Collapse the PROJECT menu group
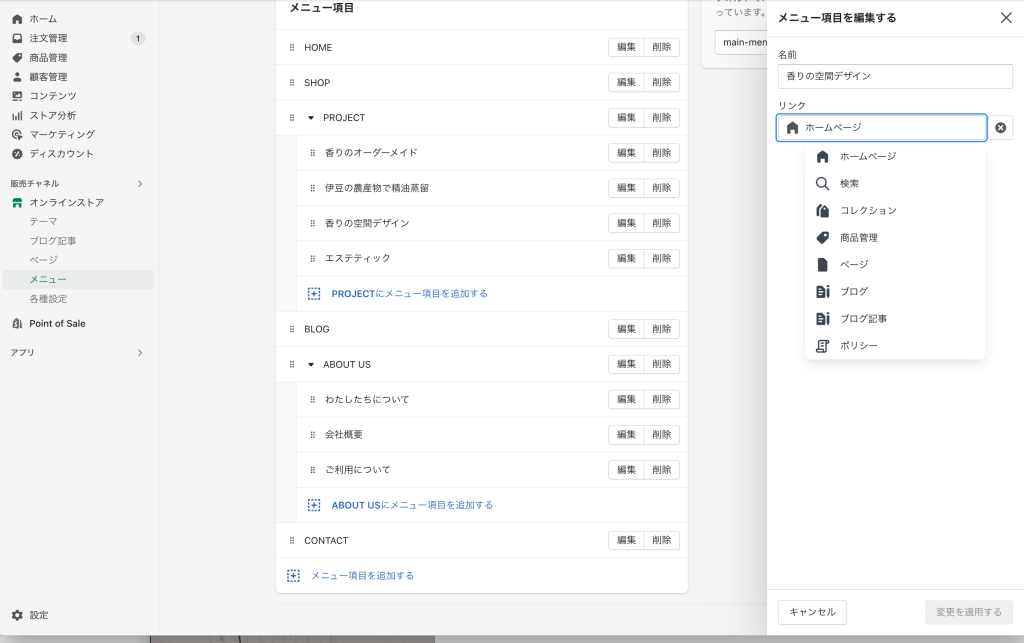 [311, 118]
